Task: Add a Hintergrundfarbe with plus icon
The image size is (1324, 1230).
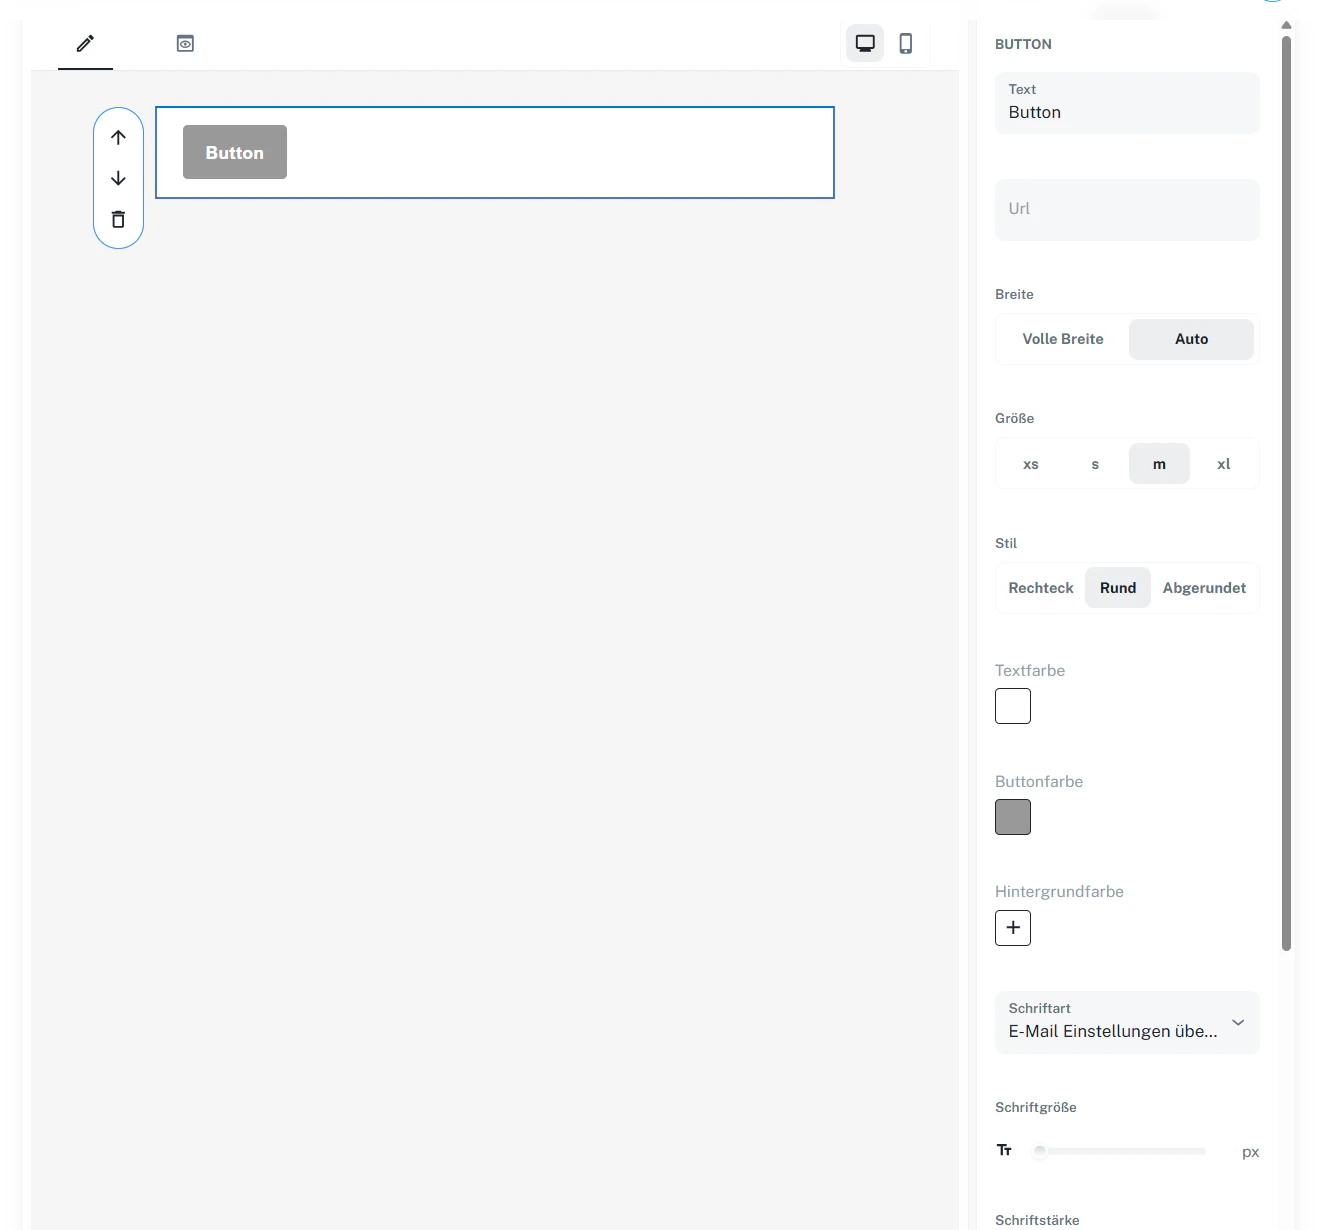Action: pyautogui.click(x=1013, y=928)
